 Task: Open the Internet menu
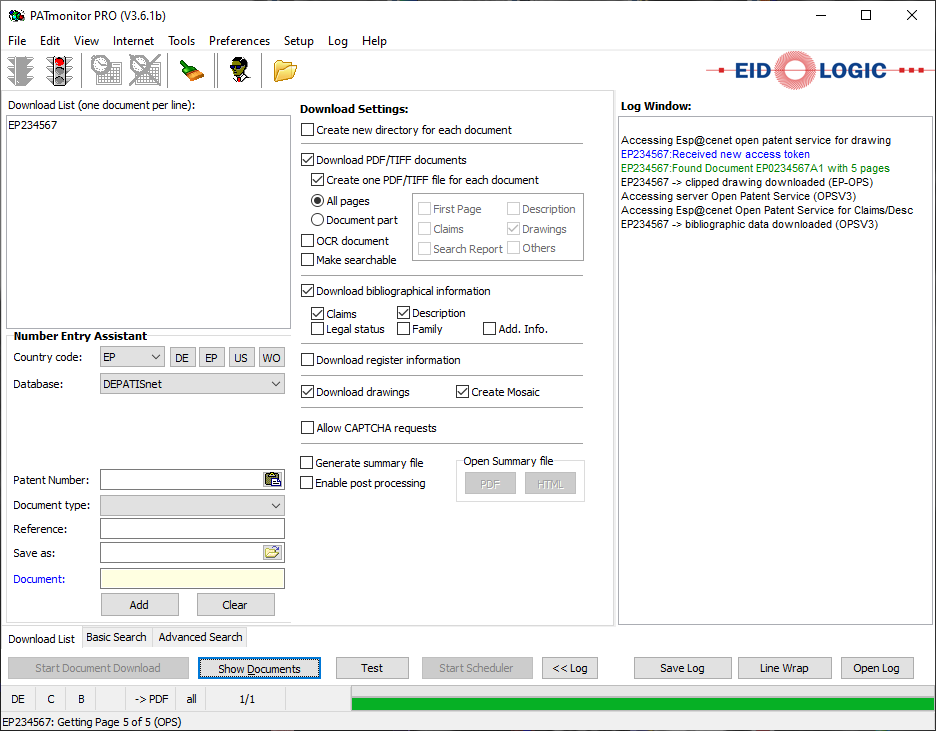click(133, 41)
